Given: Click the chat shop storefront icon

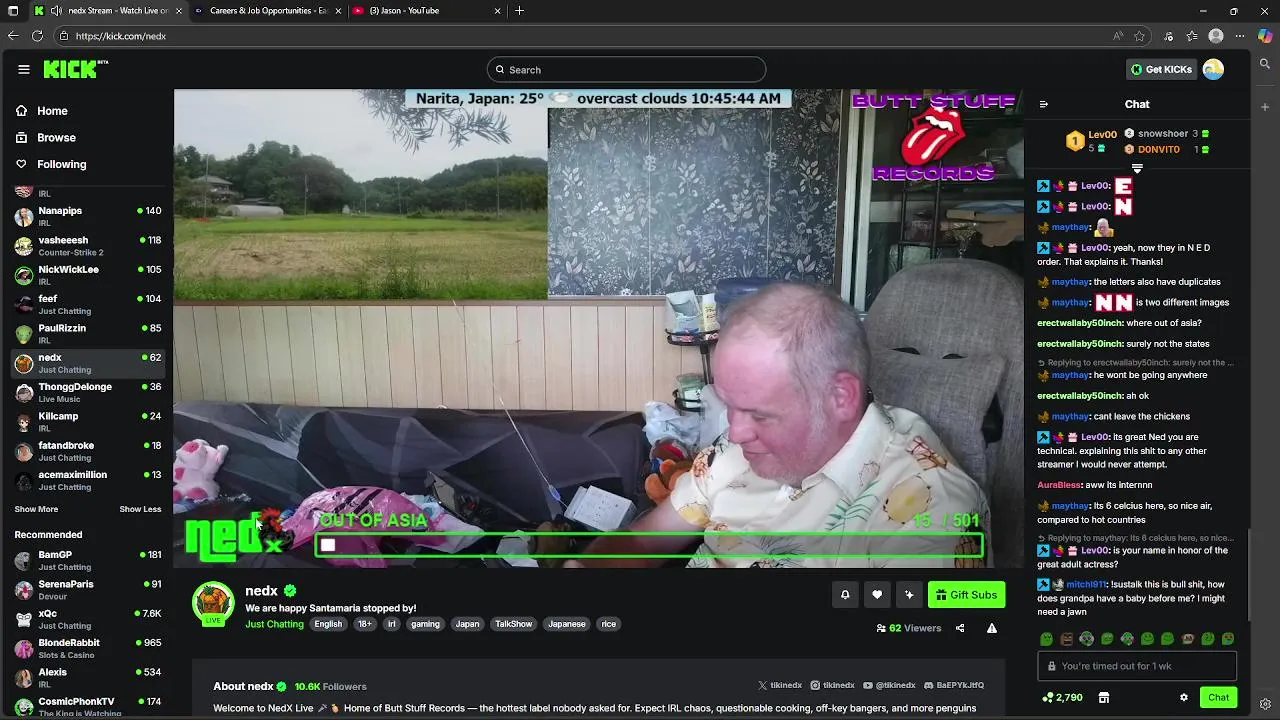Looking at the screenshot, I should point(1104,698).
